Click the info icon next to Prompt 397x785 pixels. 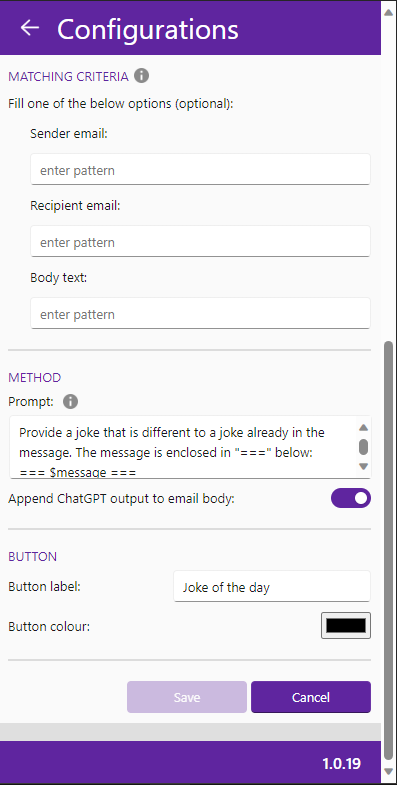click(x=71, y=402)
